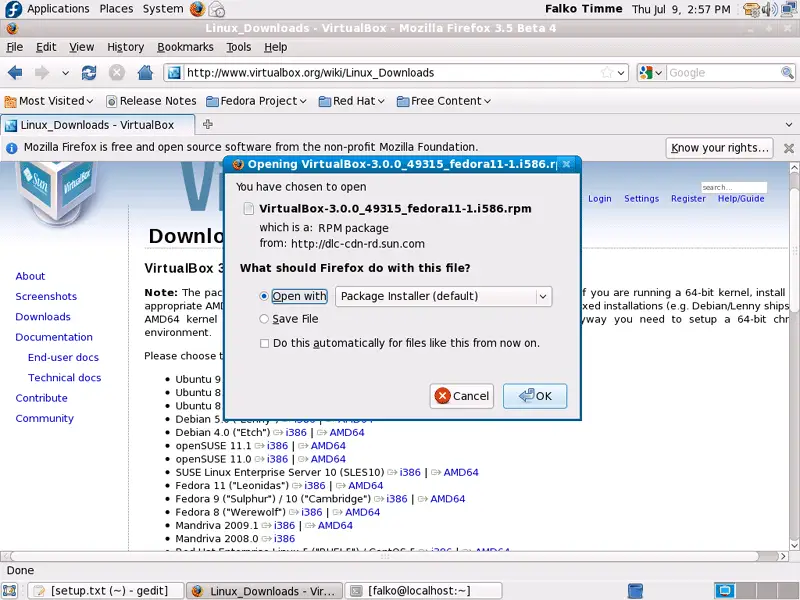The height and width of the screenshot is (600, 800).
Task: Check 'Do this automatically for files like this'
Action: tap(264, 343)
